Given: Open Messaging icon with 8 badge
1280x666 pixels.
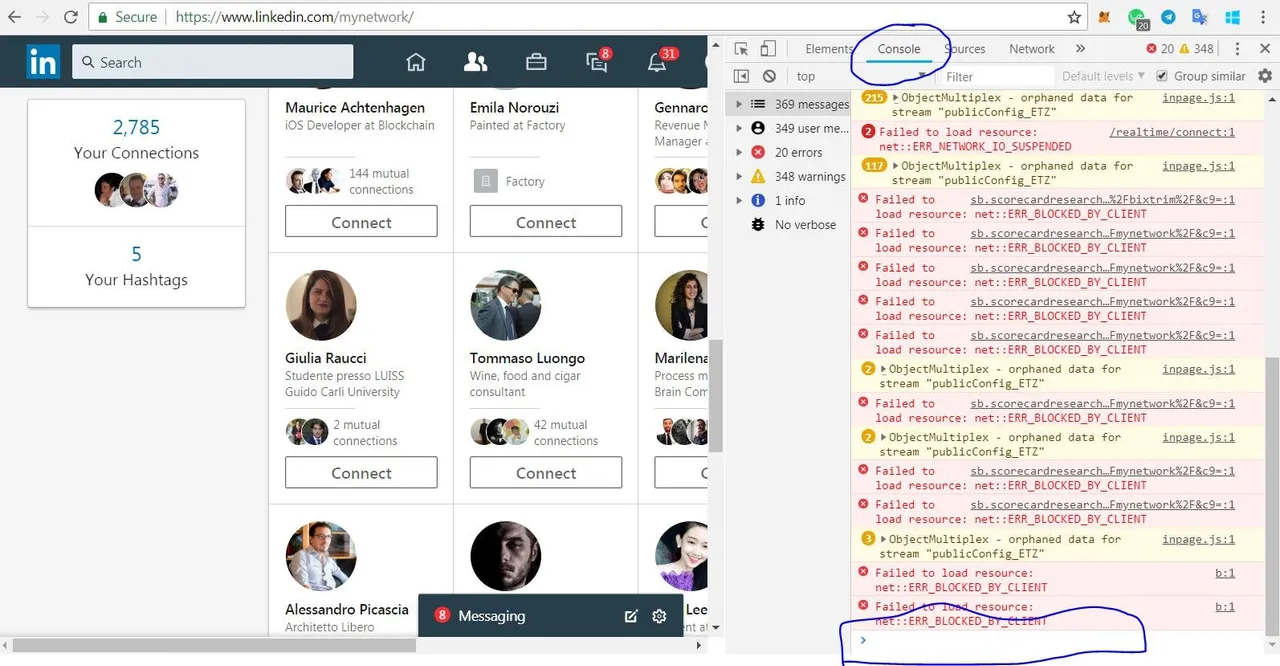Looking at the screenshot, I should [598, 61].
